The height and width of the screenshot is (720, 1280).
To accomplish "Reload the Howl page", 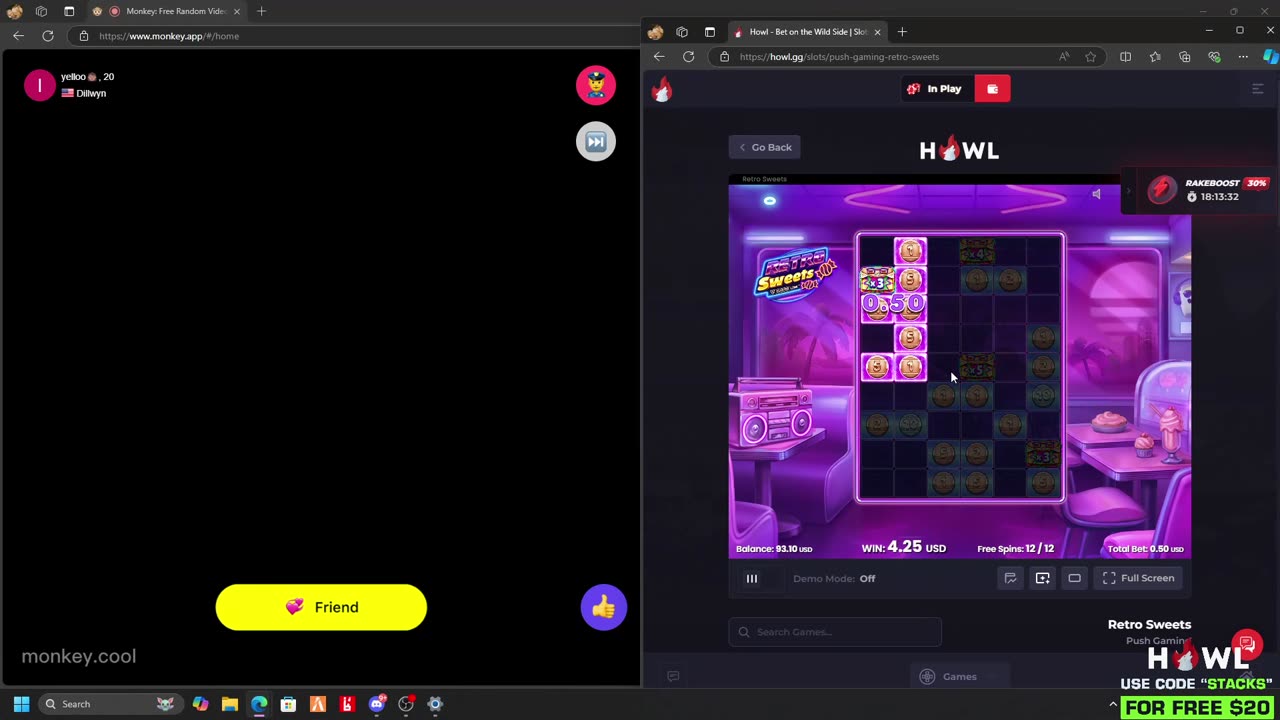I will [x=688, y=56].
